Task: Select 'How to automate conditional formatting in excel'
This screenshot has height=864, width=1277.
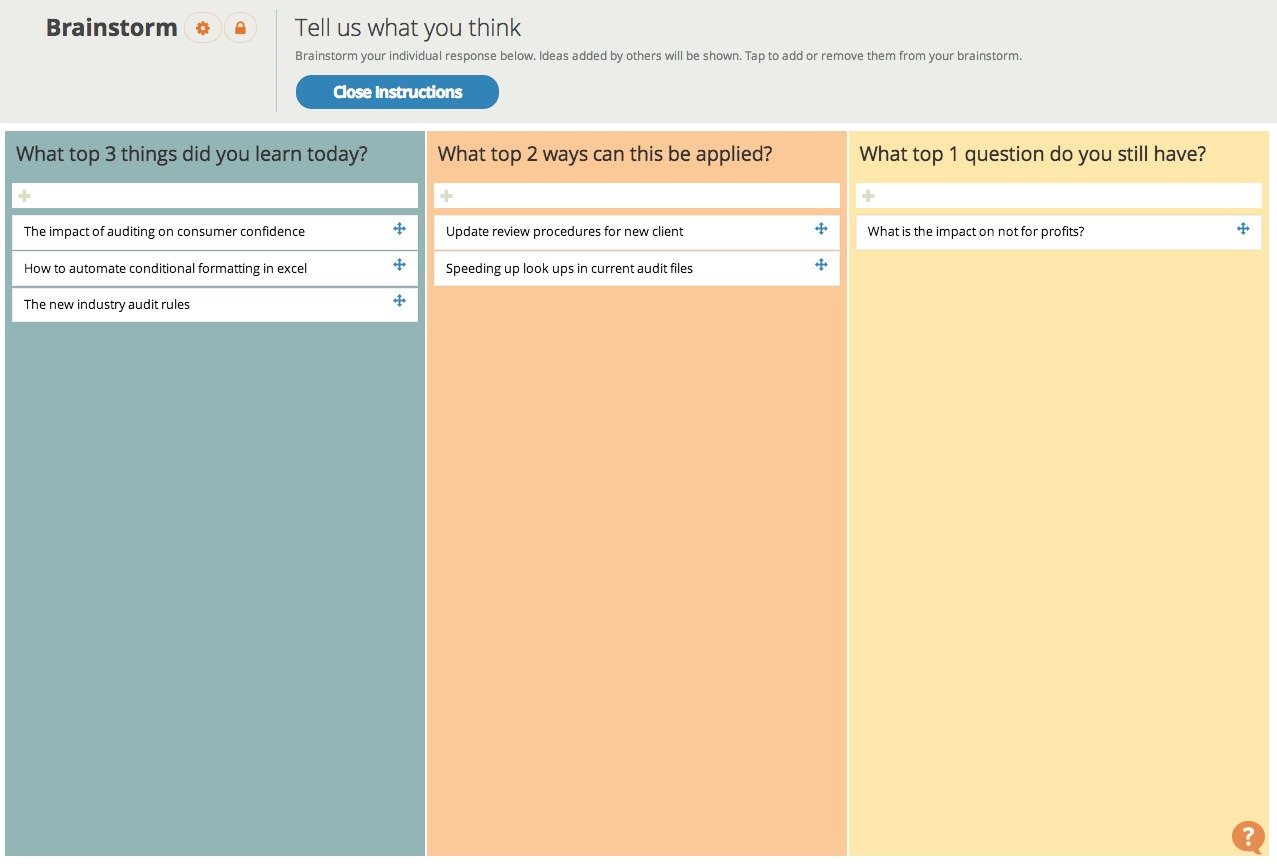Action: point(215,268)
